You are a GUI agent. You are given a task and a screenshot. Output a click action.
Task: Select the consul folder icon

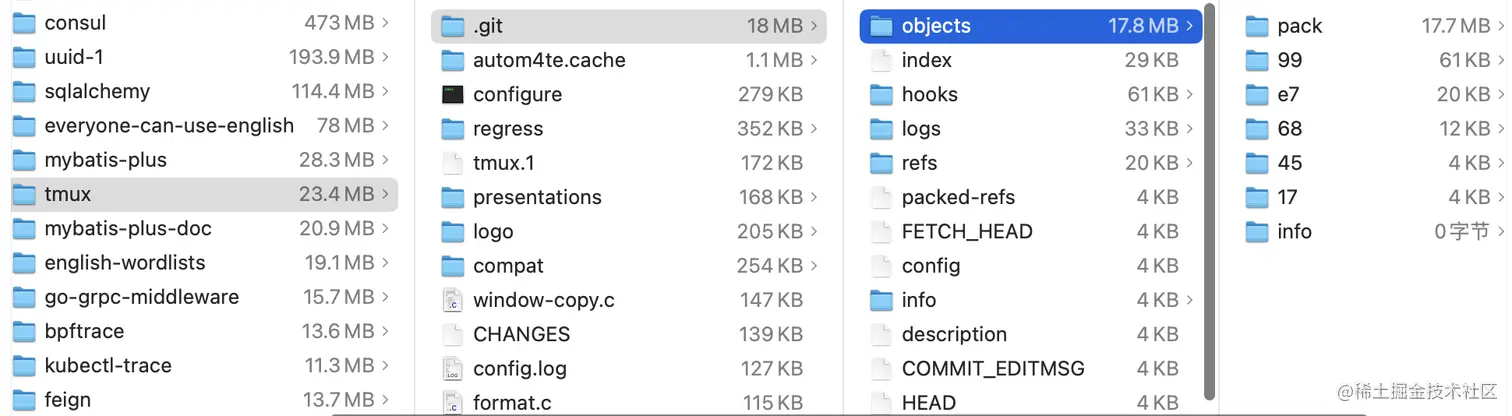pos(24,23)
